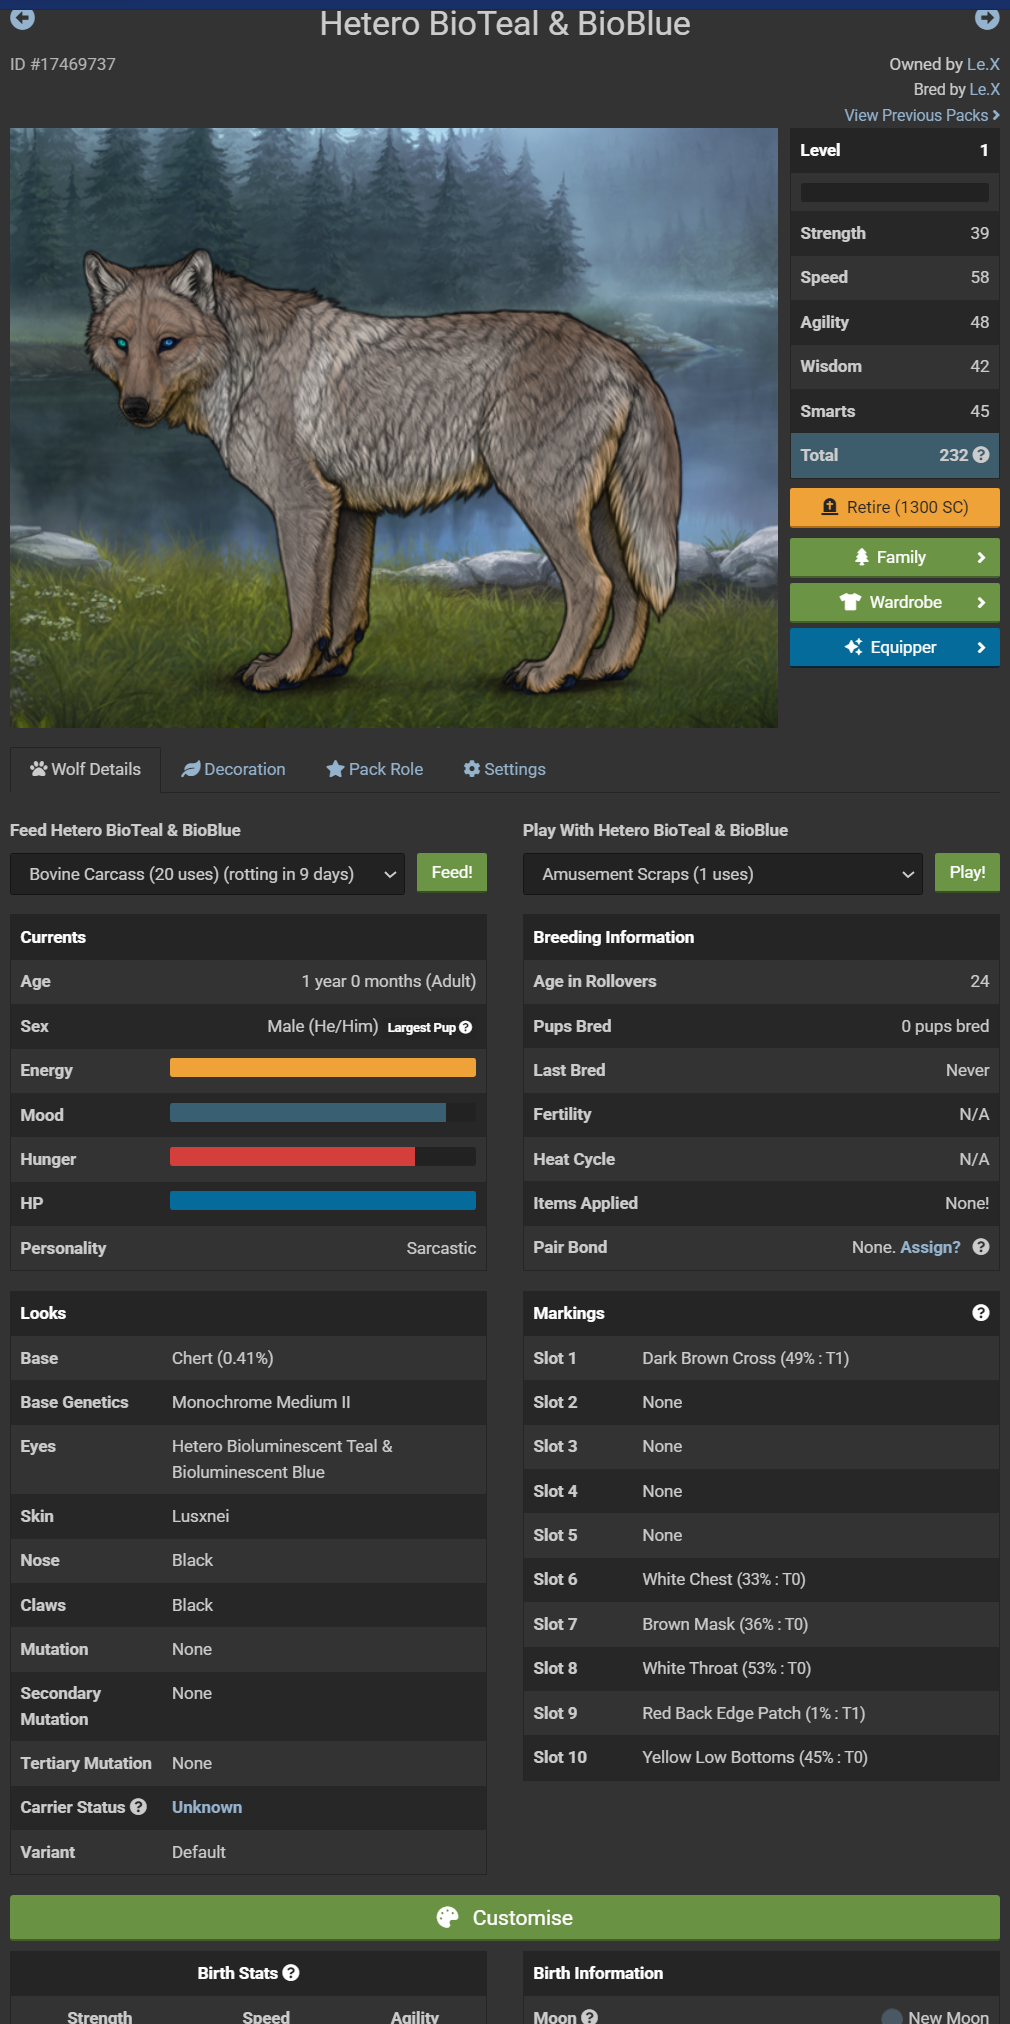Click the Feed! button
1010x2024 pixels.
[x=452, y=872]
